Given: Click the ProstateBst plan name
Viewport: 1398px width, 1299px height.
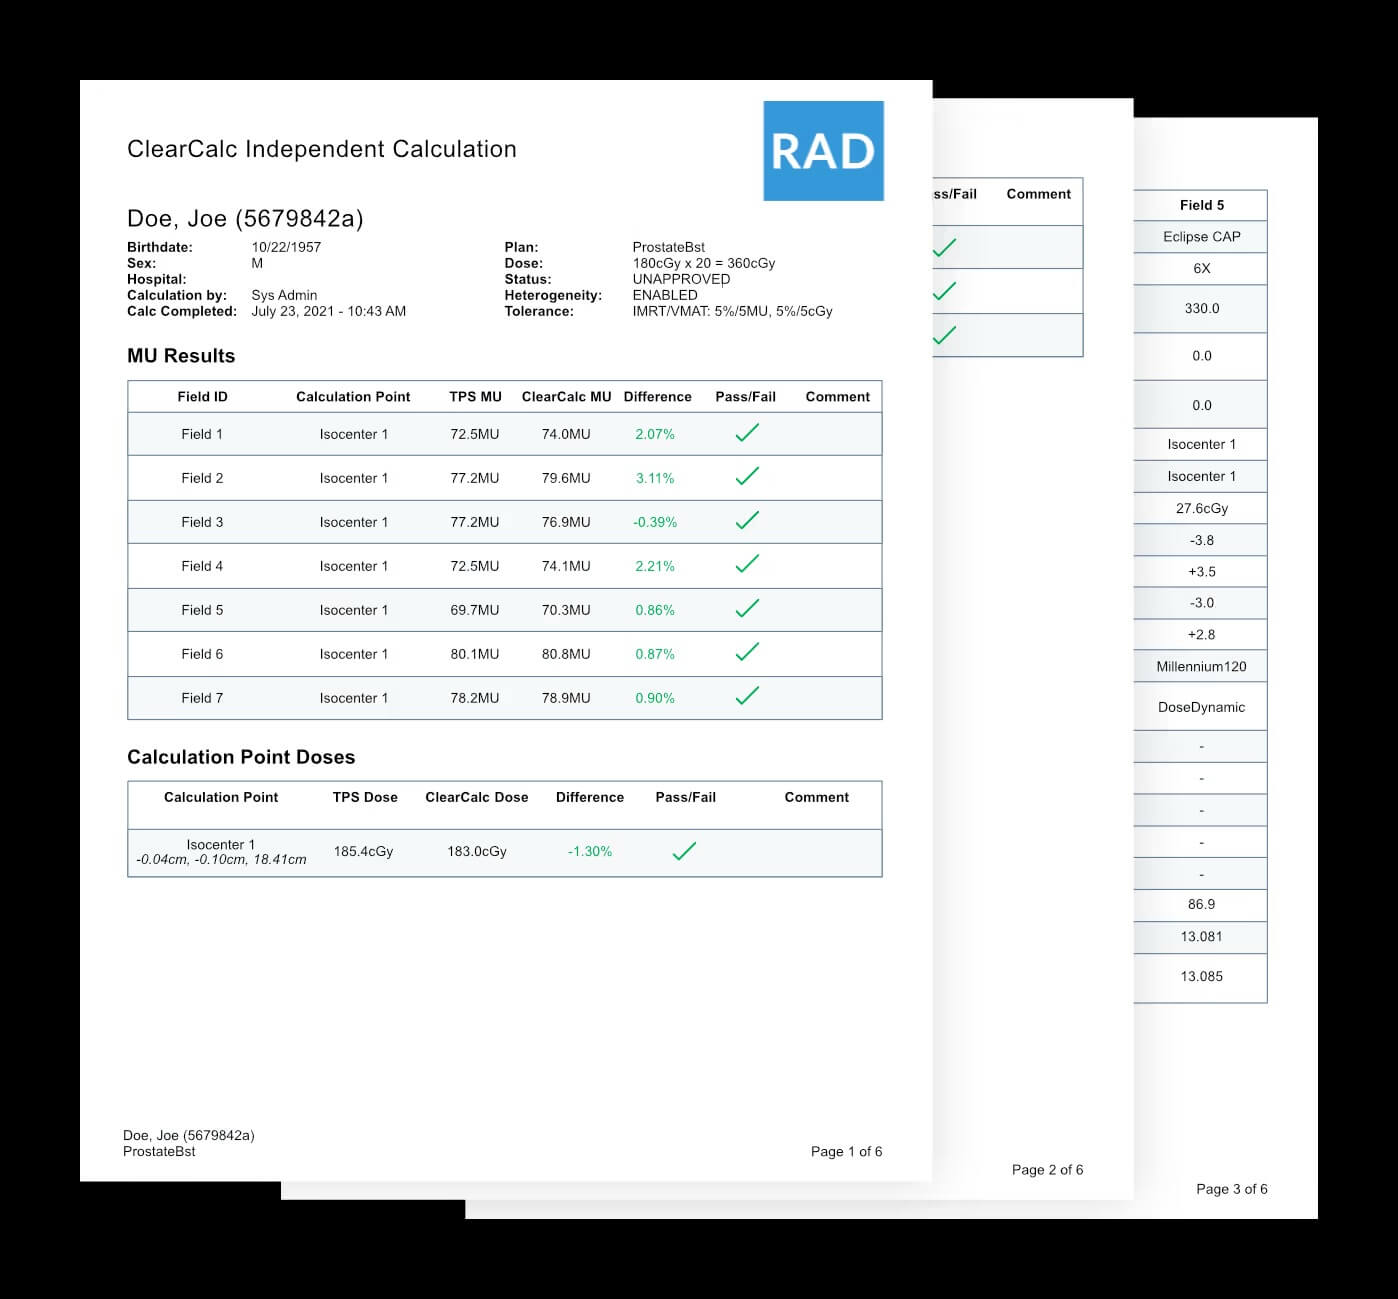Looking at the screenshot, I should pos(668,247).
